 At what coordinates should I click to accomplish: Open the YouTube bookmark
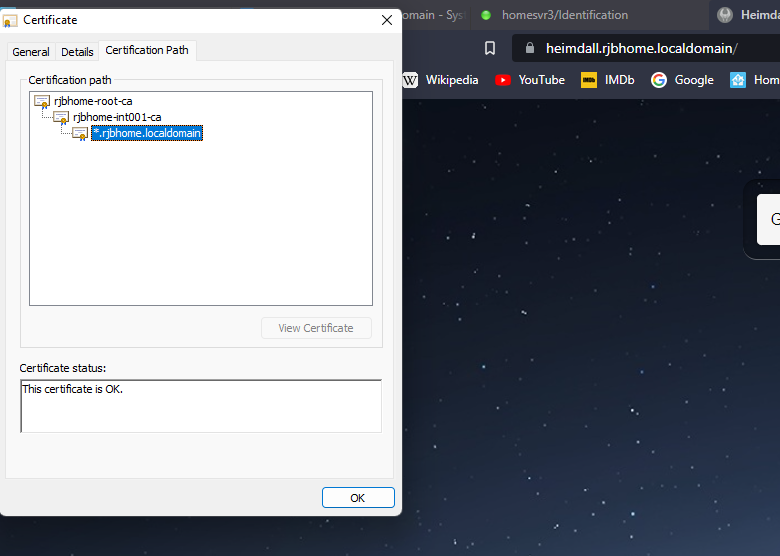[x=530, y=80]
